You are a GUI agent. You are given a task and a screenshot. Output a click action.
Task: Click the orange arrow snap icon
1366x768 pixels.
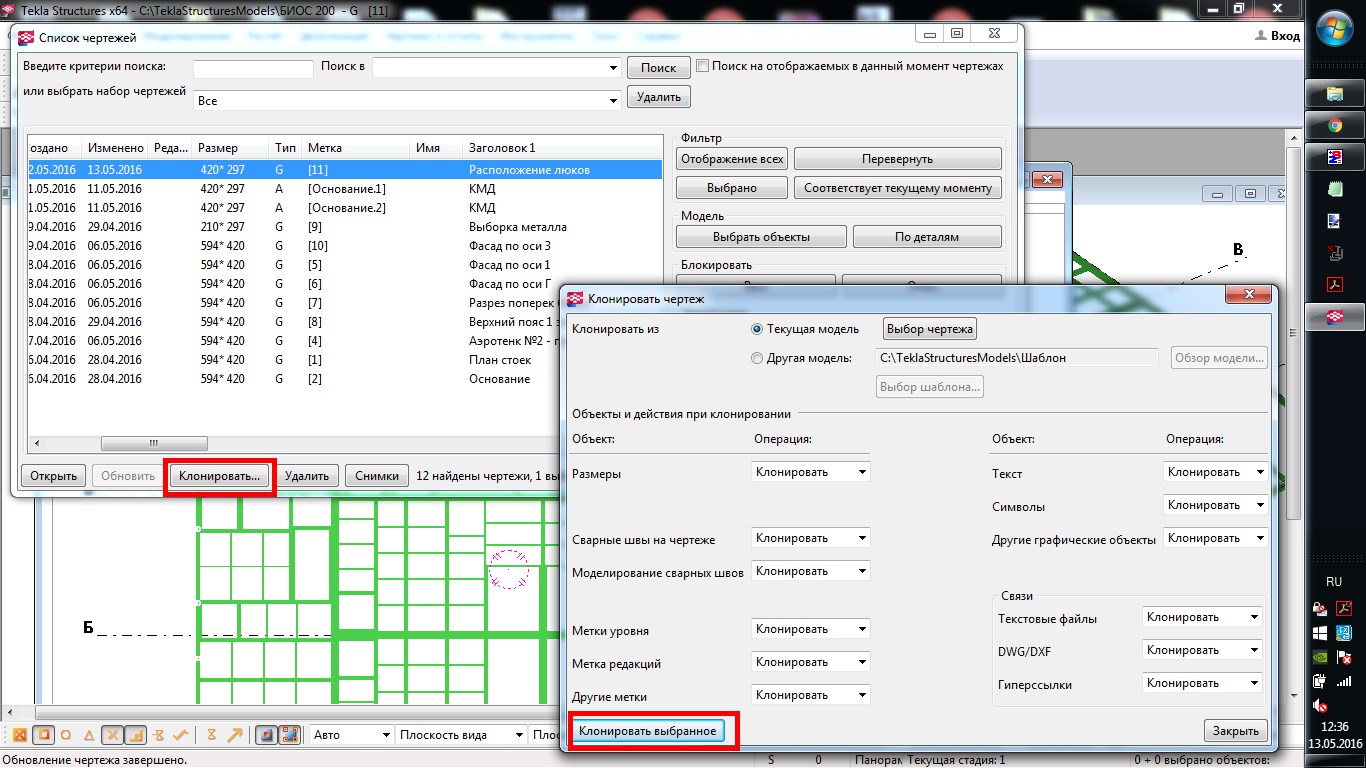(235, 735)
